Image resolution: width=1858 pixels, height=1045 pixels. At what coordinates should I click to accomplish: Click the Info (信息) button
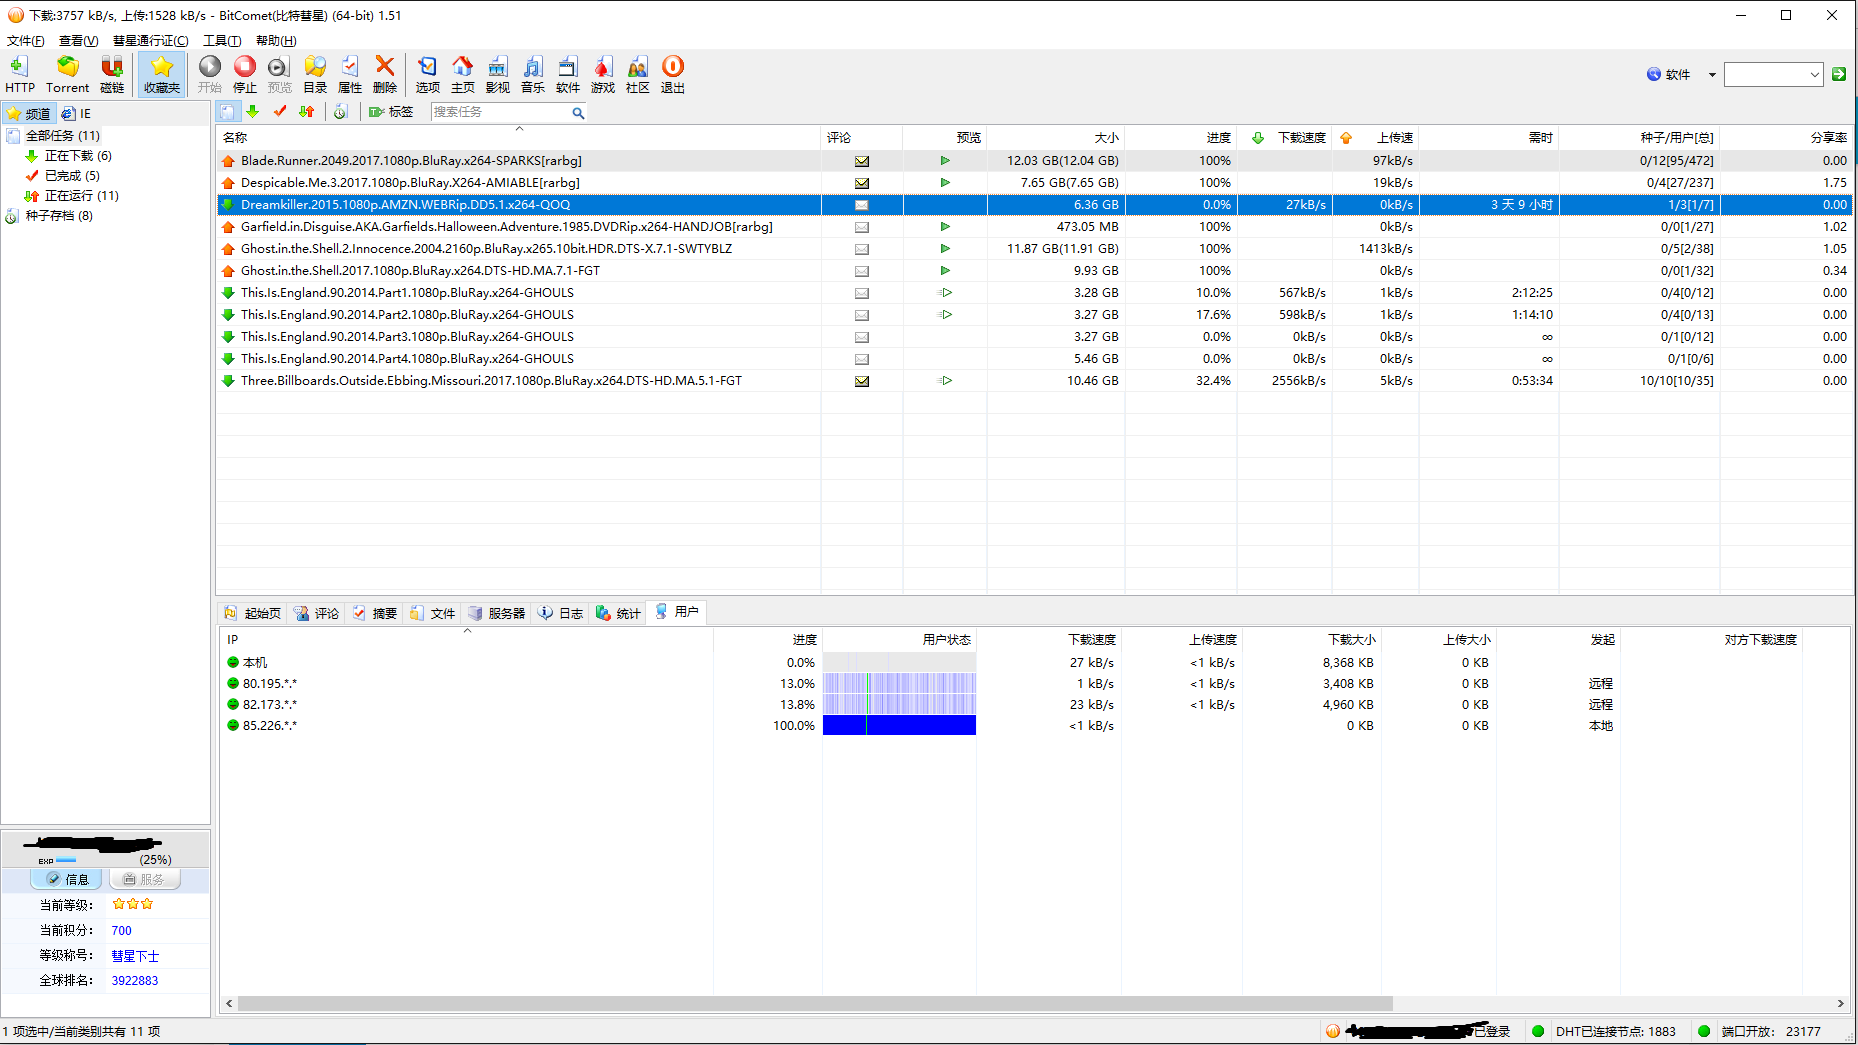tap(67, 879)
